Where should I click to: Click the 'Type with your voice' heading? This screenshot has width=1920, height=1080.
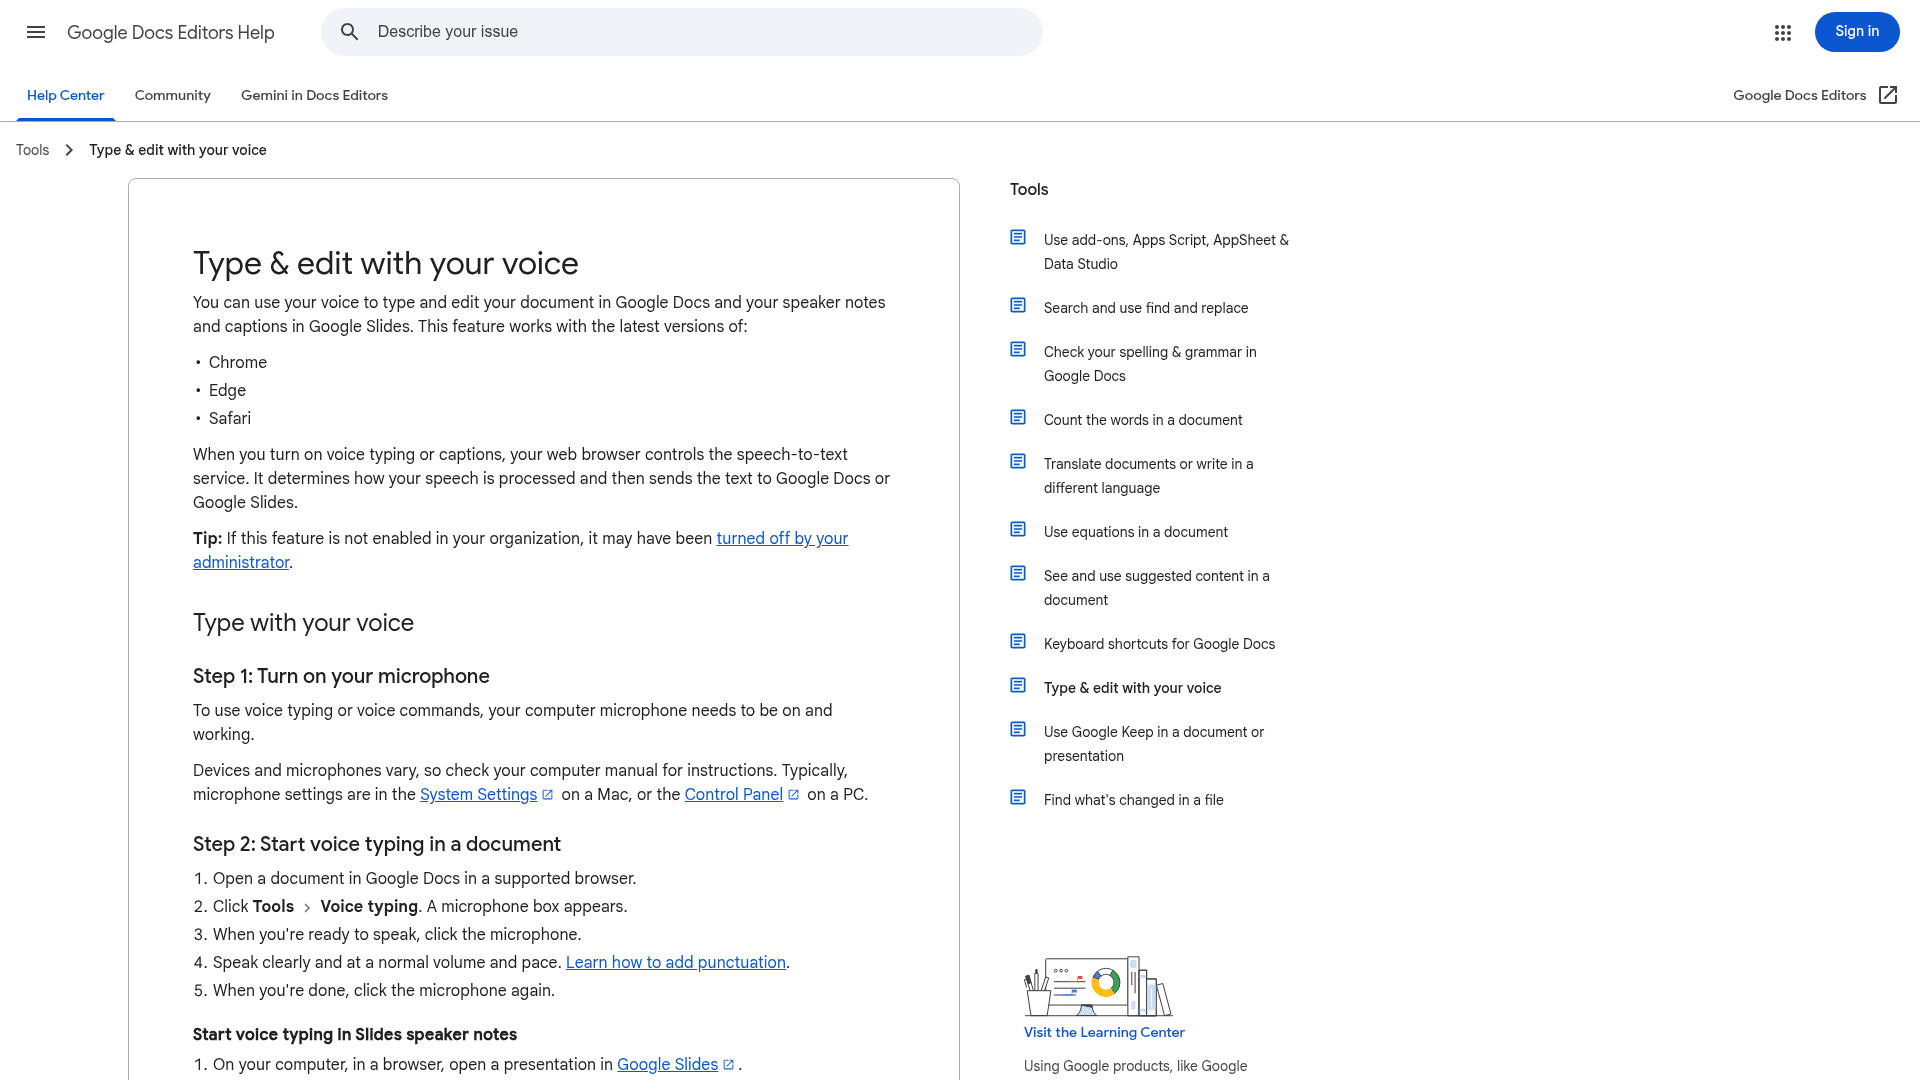(303, 623)
